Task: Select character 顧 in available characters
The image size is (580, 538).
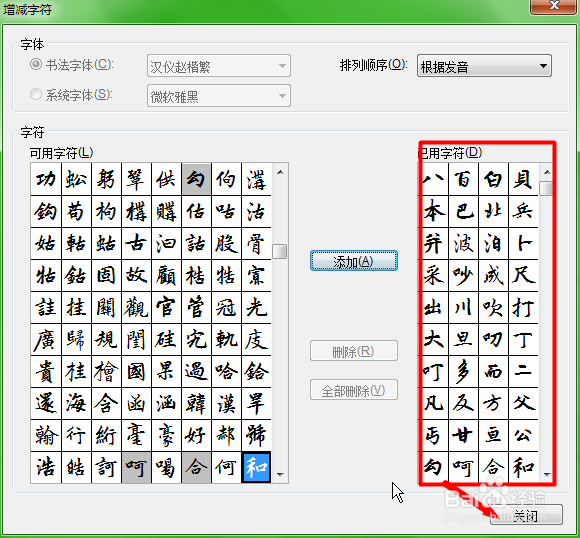Action: 166,275
